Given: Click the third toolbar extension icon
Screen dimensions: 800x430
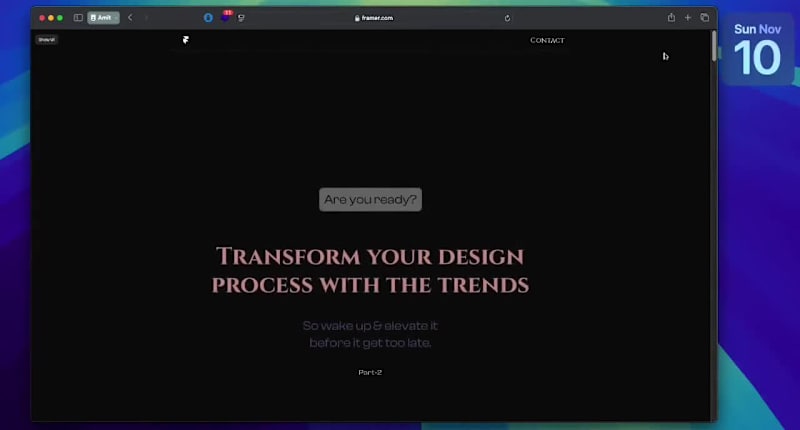Looking at the screenshot, I should 241,18.
